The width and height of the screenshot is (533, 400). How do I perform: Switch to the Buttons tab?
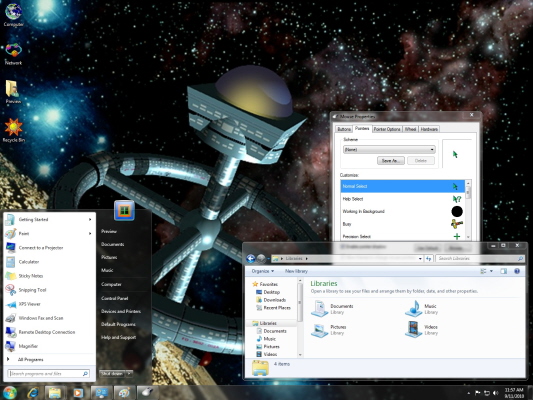coord(344,129)
